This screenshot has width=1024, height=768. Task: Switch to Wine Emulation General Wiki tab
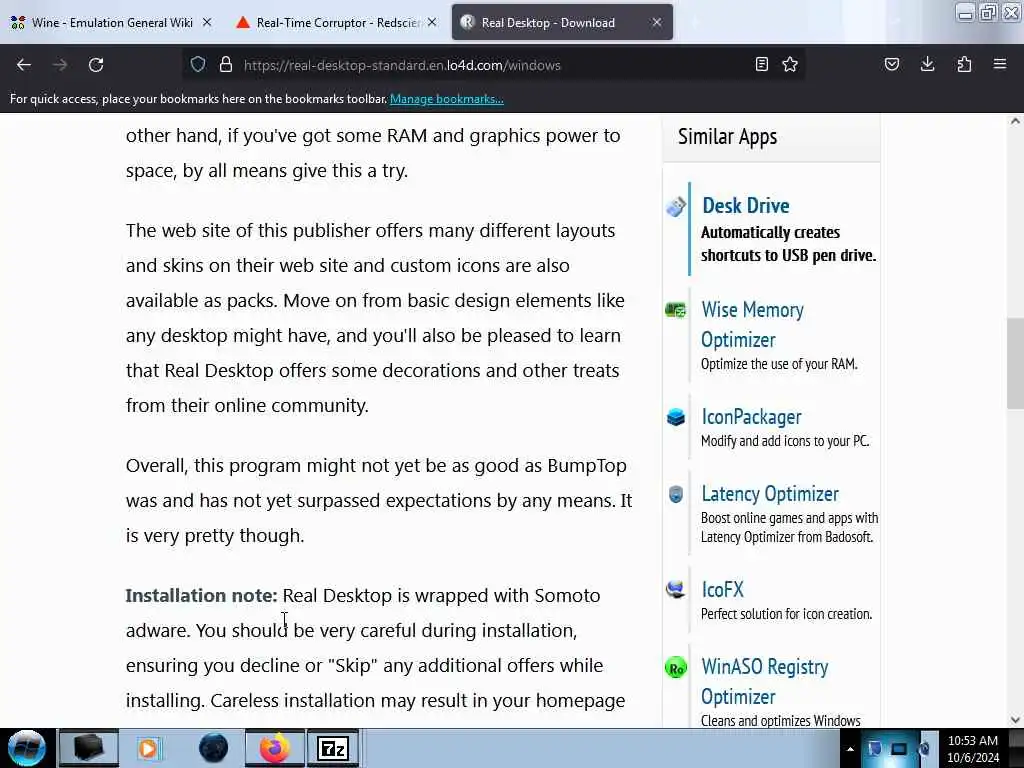112,22
